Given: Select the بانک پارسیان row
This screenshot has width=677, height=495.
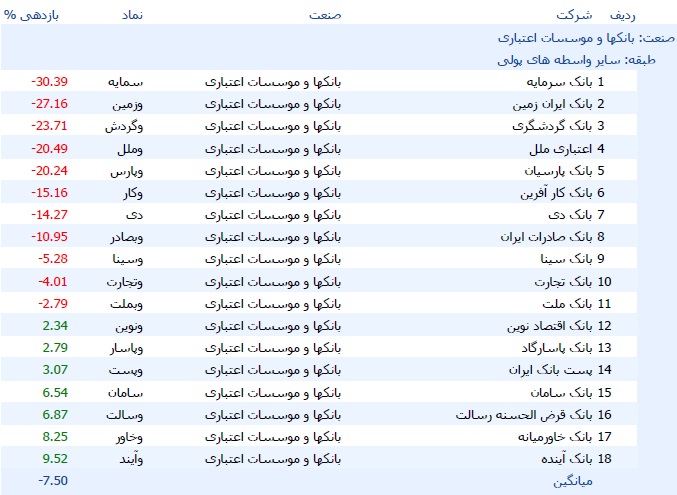Looking at the screenshot, I should tap(319, 171).
